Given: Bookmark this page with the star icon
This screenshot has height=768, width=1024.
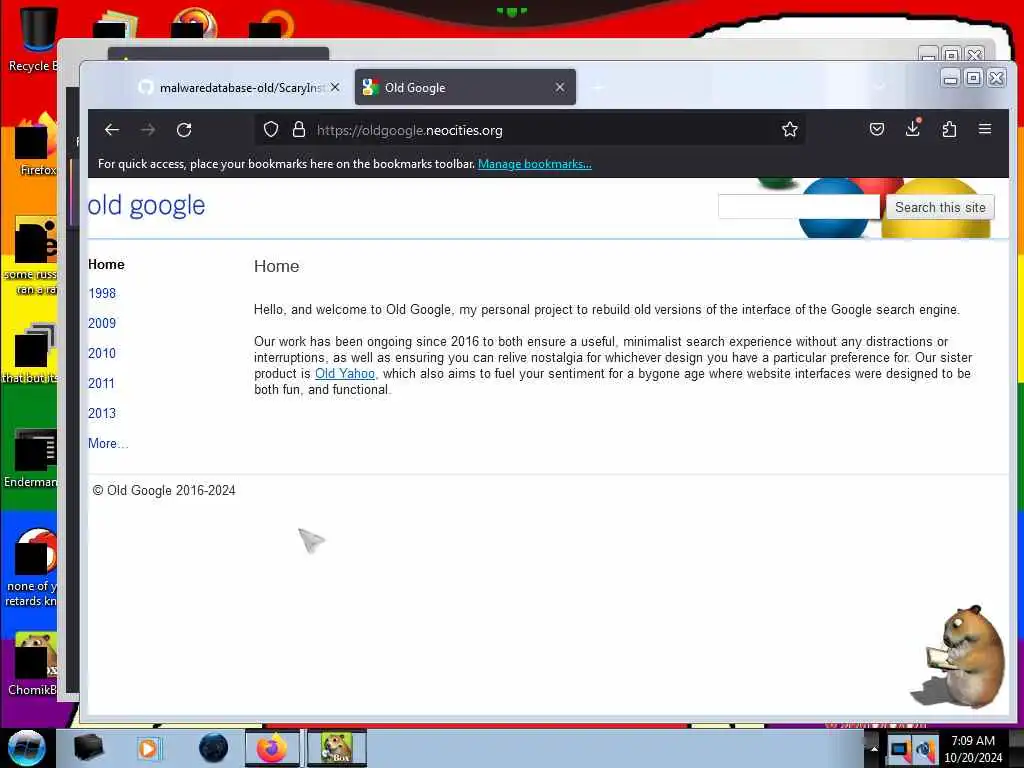Looking at the screenshot, I should (x=790, y=130).
